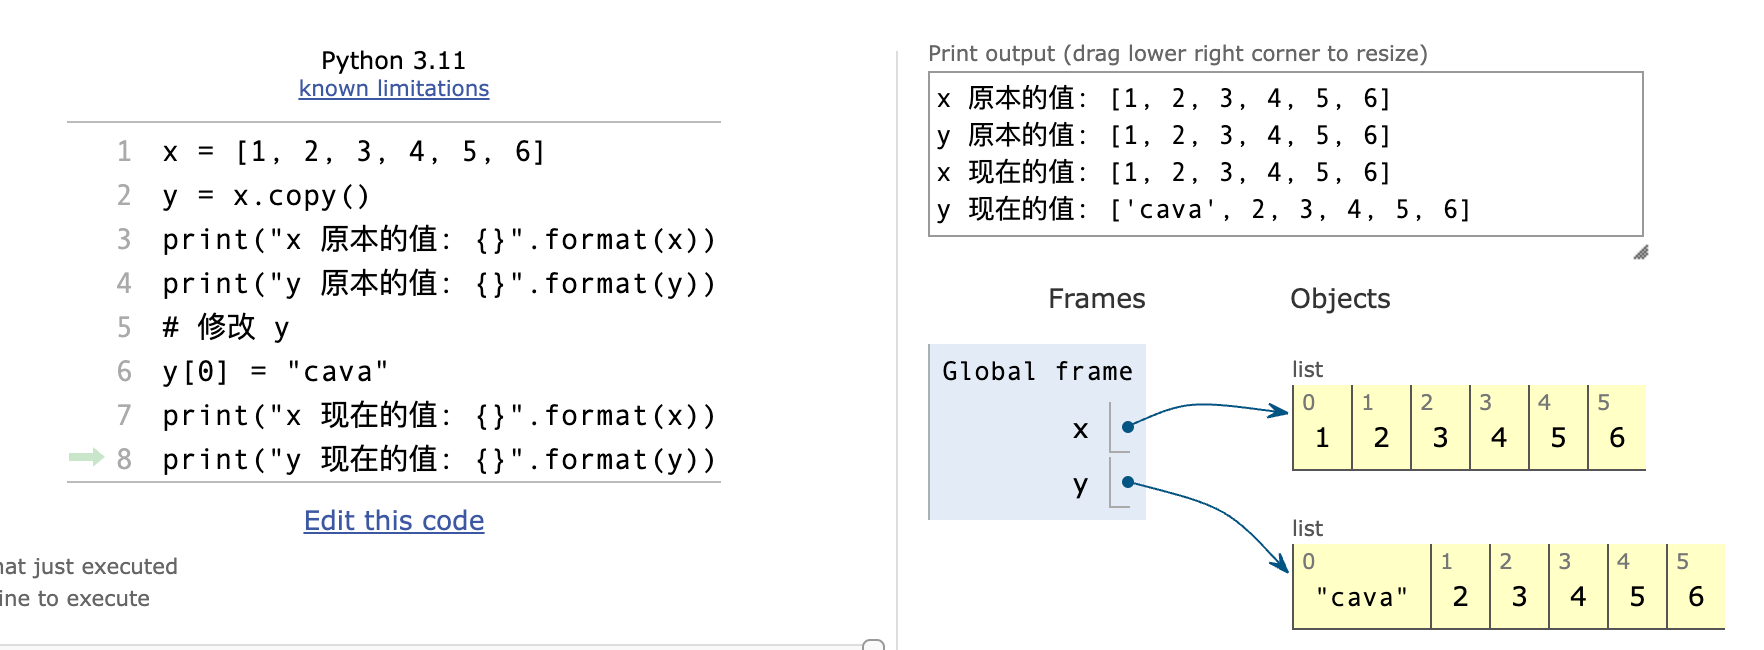This screenshot has height=650, width=1764.
Task: Click the green arrow at line 8
Action: [x=87, y=458]
